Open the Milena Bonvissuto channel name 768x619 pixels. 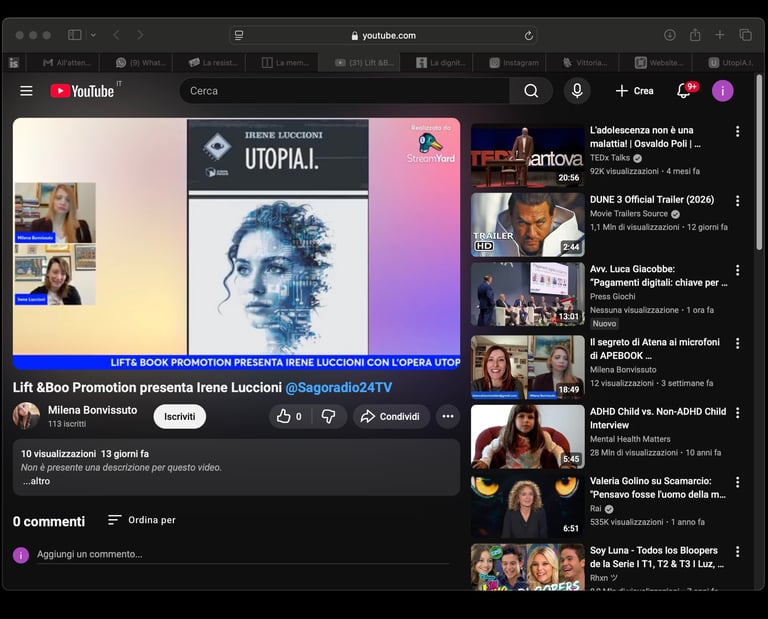point(93,410)
